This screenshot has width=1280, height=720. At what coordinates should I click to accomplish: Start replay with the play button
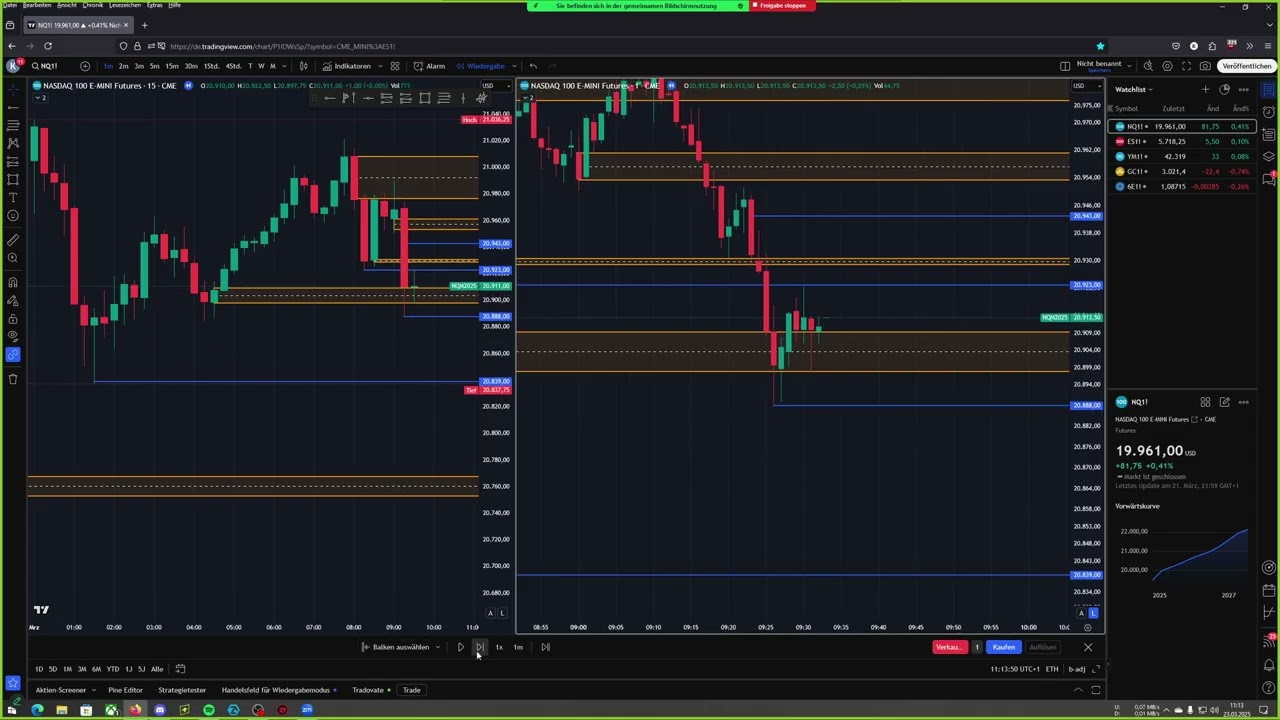(x=460, y=647)
